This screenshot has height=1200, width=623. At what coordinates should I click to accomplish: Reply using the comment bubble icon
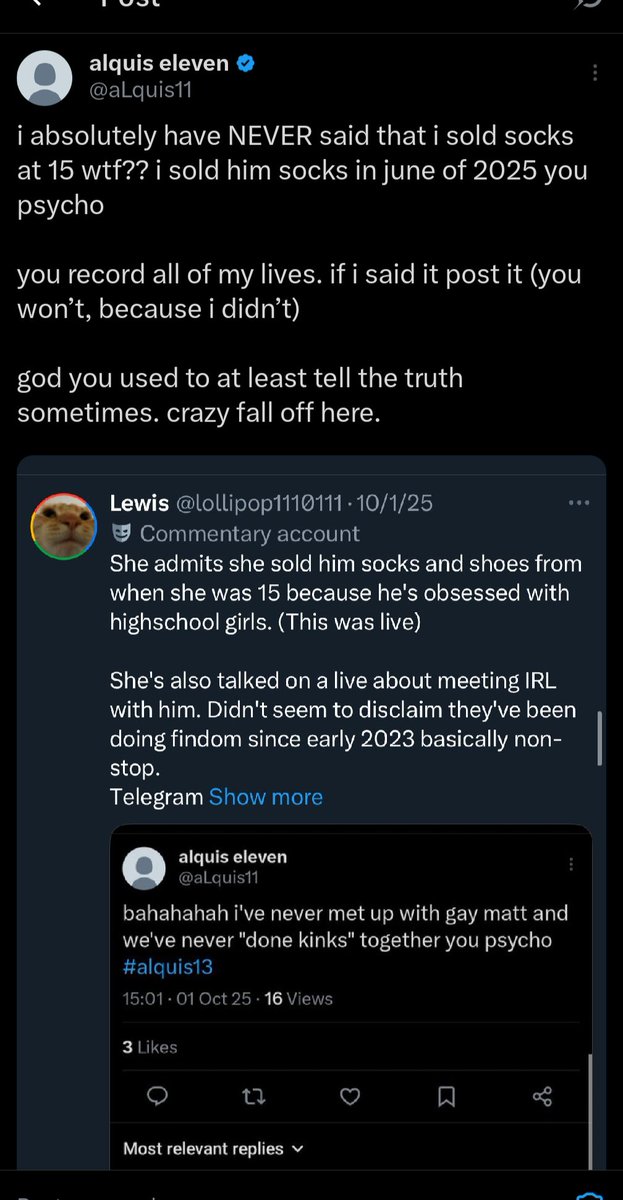(x=157, y=1097)
